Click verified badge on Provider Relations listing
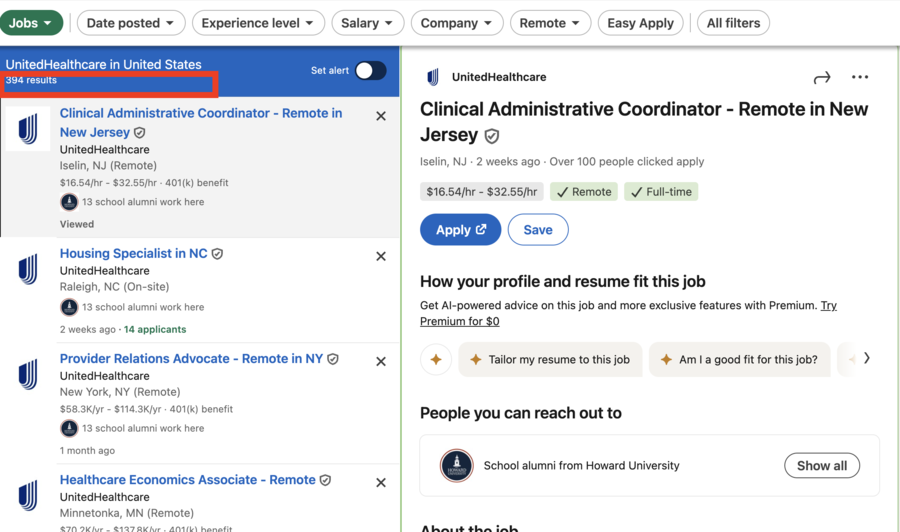The width and height of the screenshot is (900, 532). (x=332, y=359)
